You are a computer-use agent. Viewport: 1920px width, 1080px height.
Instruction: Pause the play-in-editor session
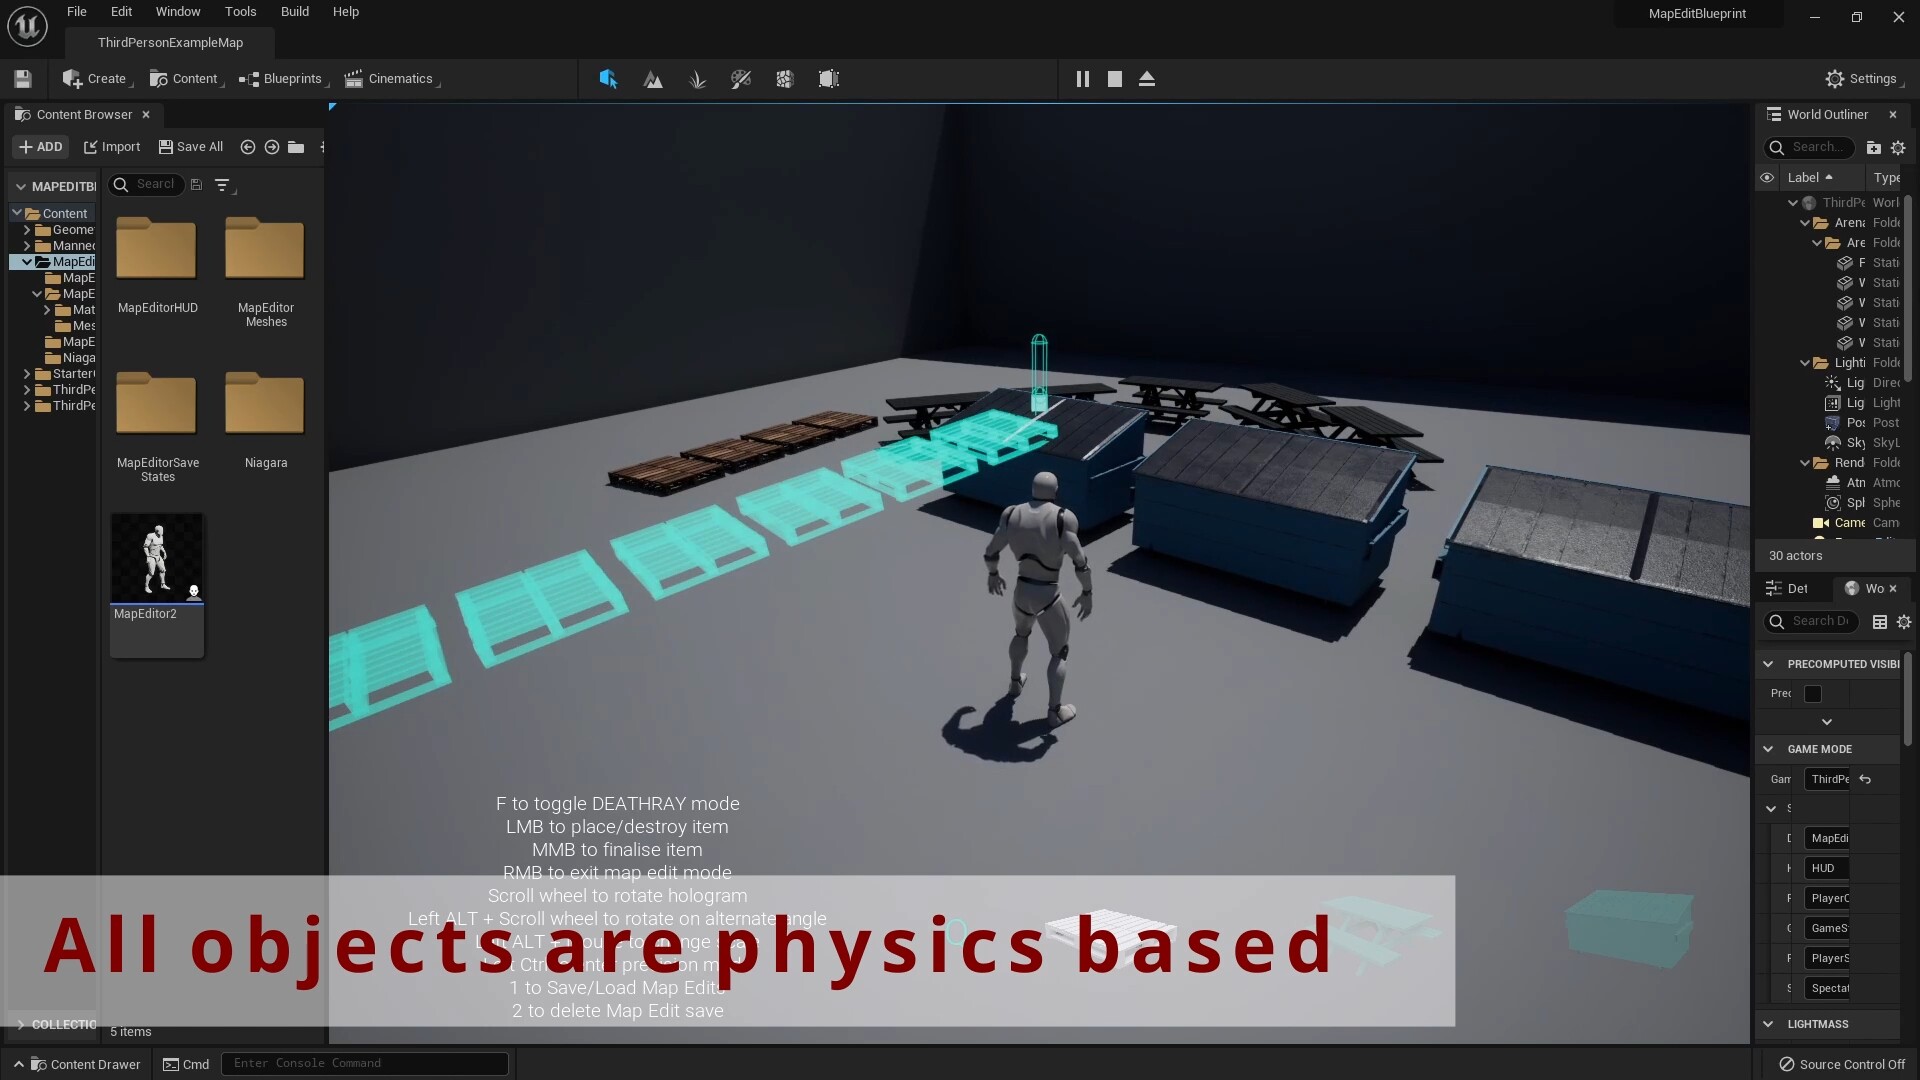tap(1083, 79)
